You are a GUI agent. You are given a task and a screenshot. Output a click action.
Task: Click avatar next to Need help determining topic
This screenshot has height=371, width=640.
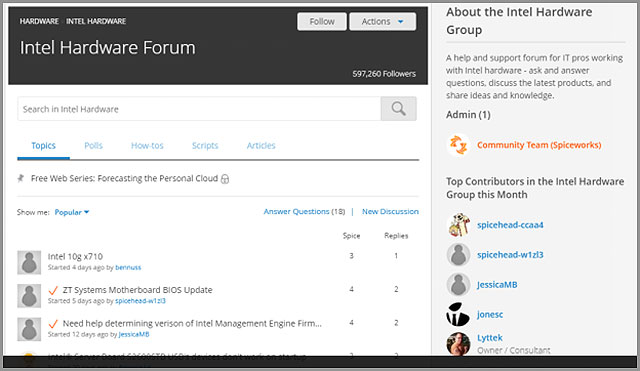click(x=29, y=329)
